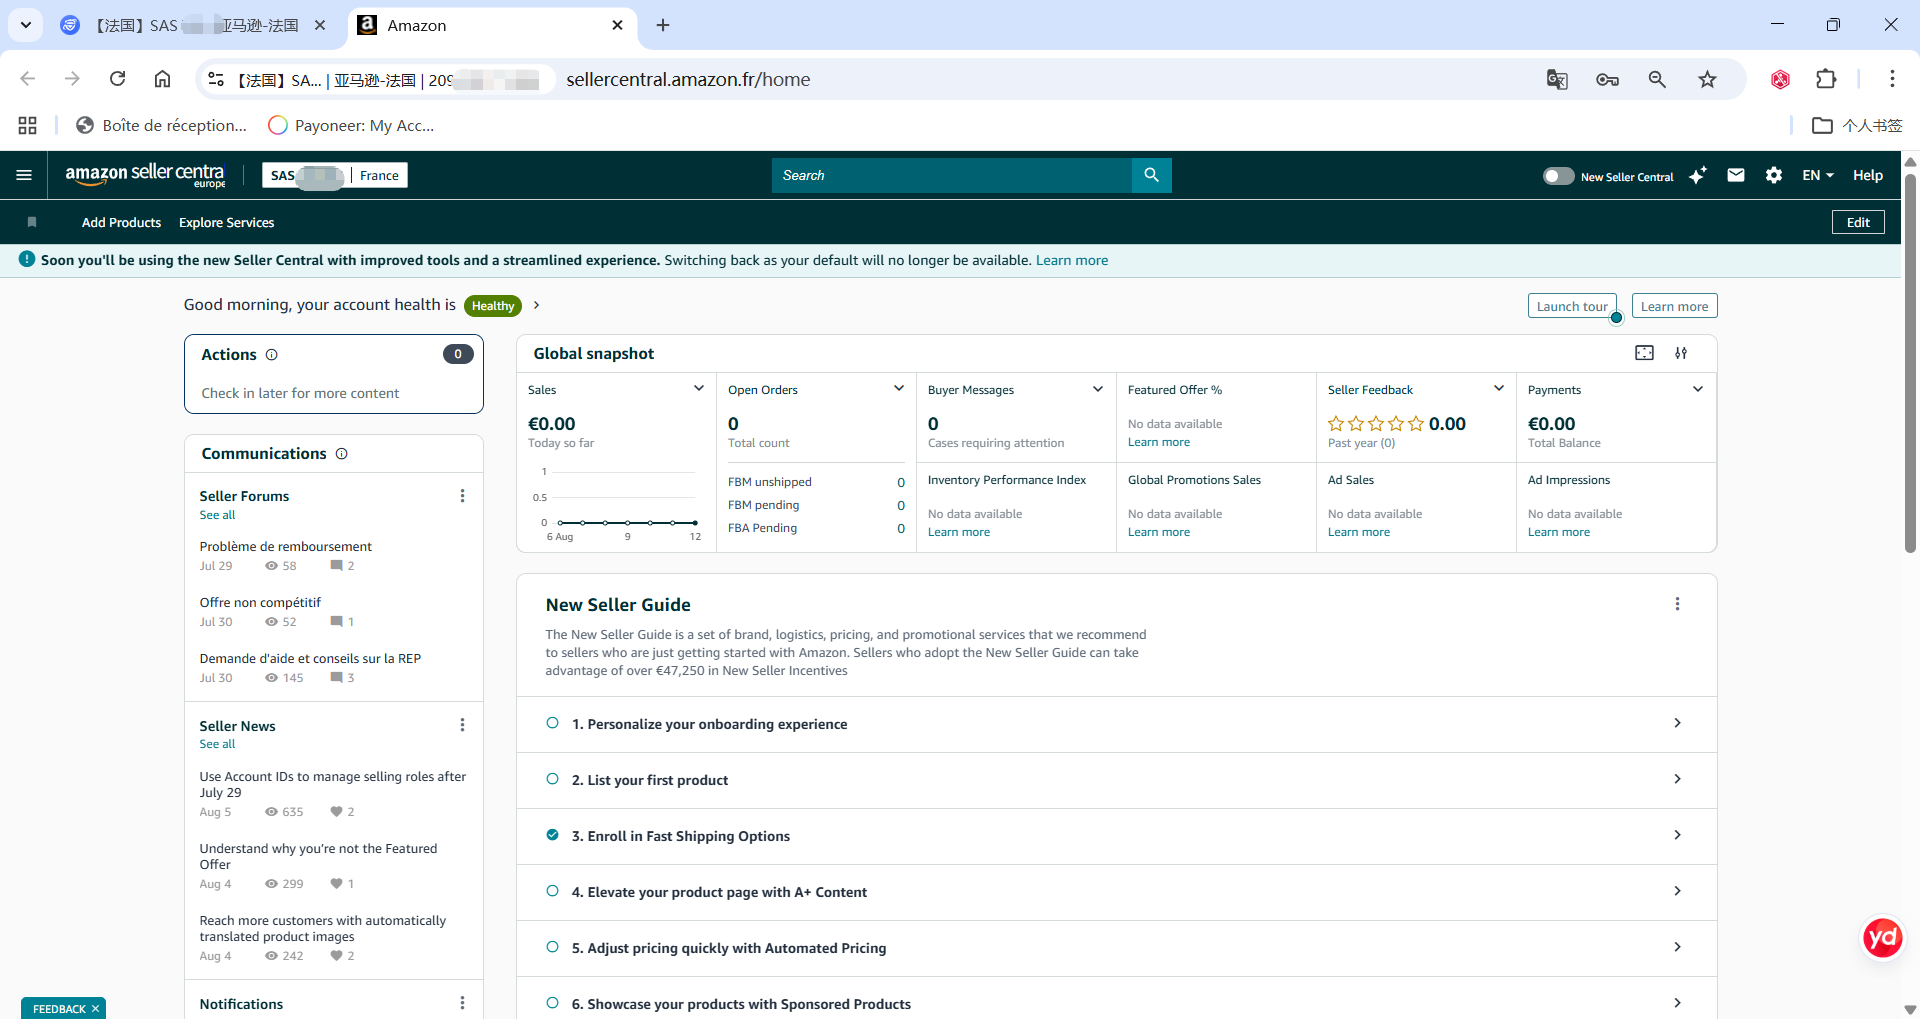Reload the browser page
The width and height of the screenshot is (1920, 1019).
click(x=118, y=79)
